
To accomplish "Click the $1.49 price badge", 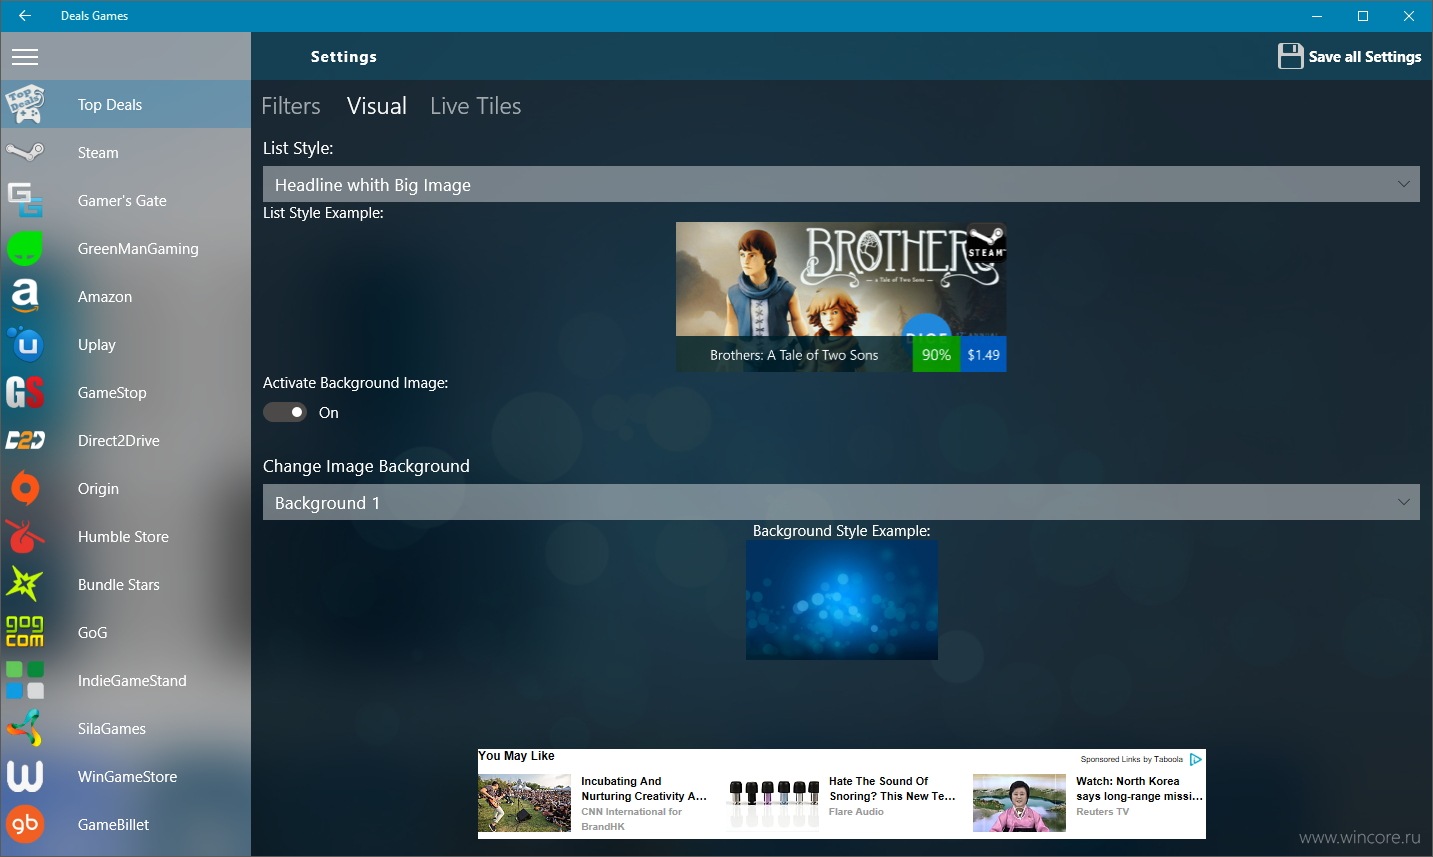I will pyautogui.click(x=983, y=354).
